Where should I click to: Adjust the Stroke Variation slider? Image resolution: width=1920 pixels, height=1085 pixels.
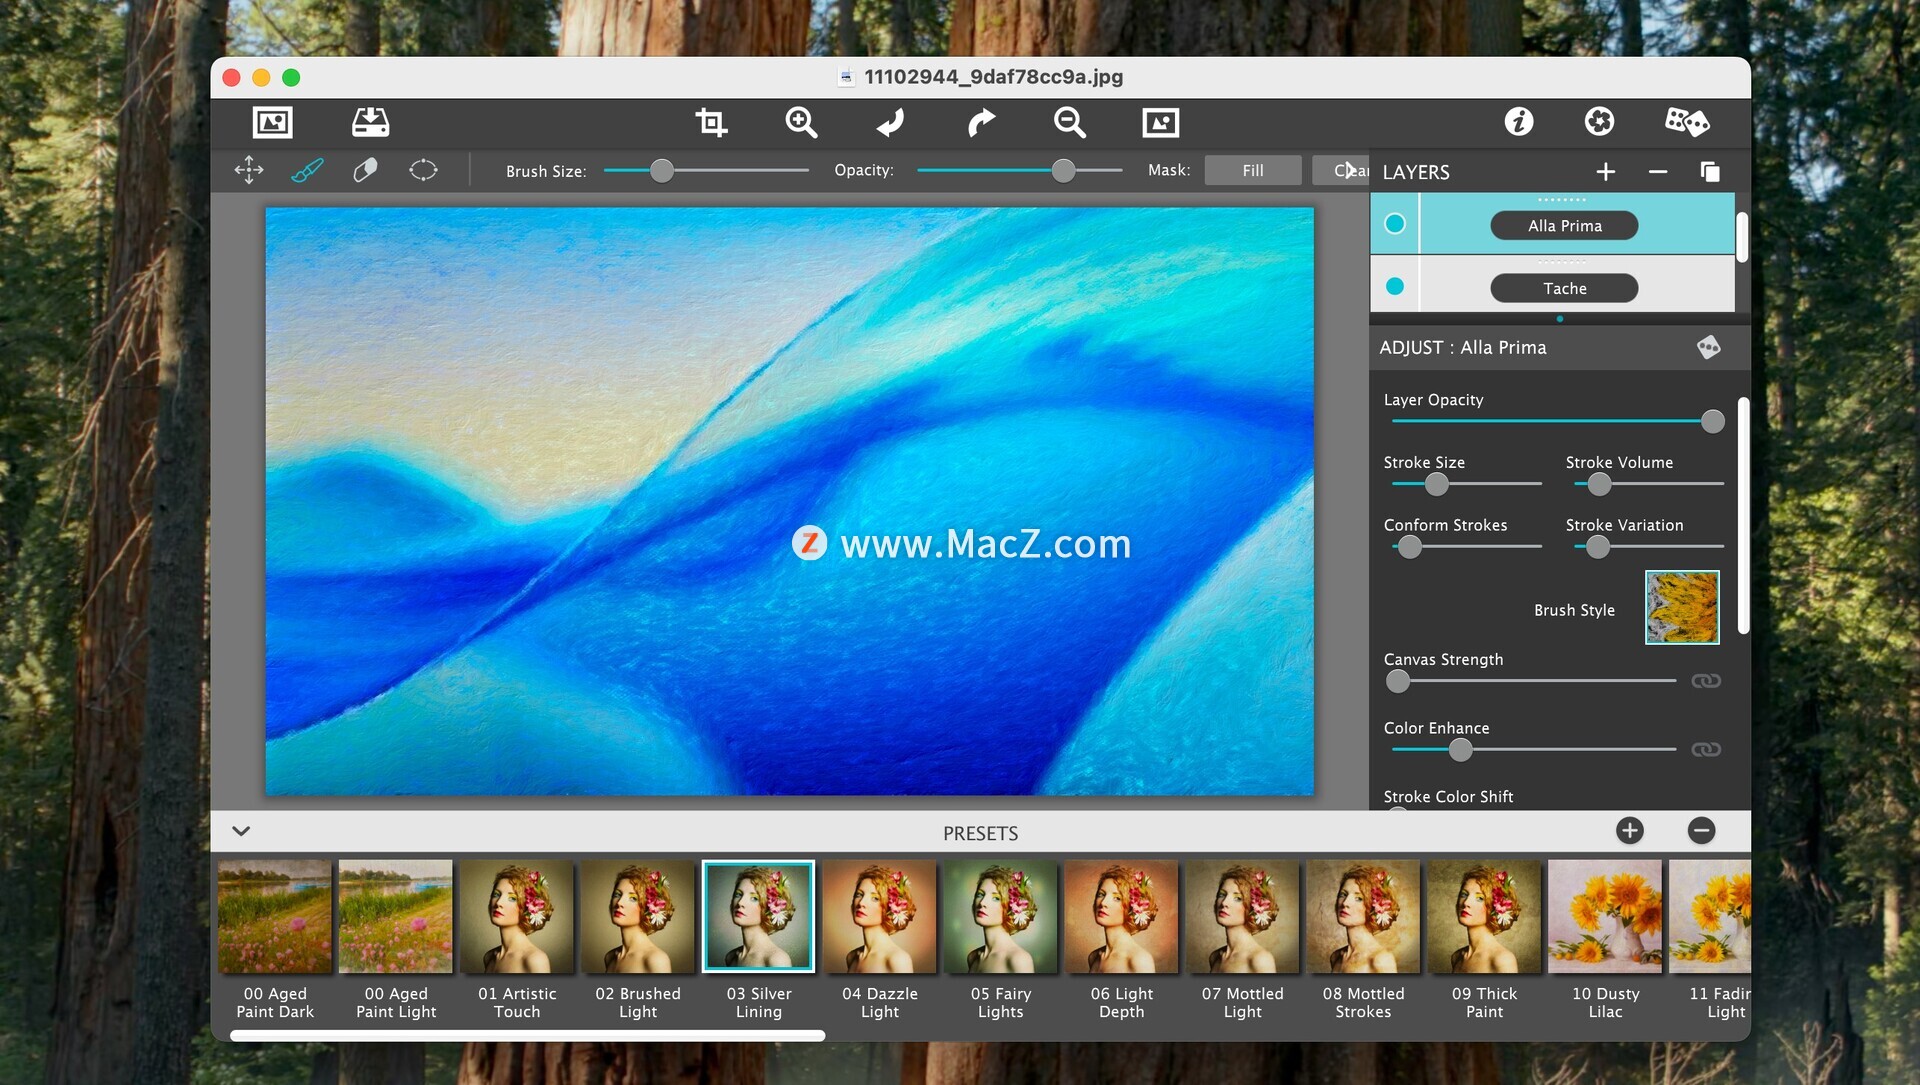coord(1648,547)
